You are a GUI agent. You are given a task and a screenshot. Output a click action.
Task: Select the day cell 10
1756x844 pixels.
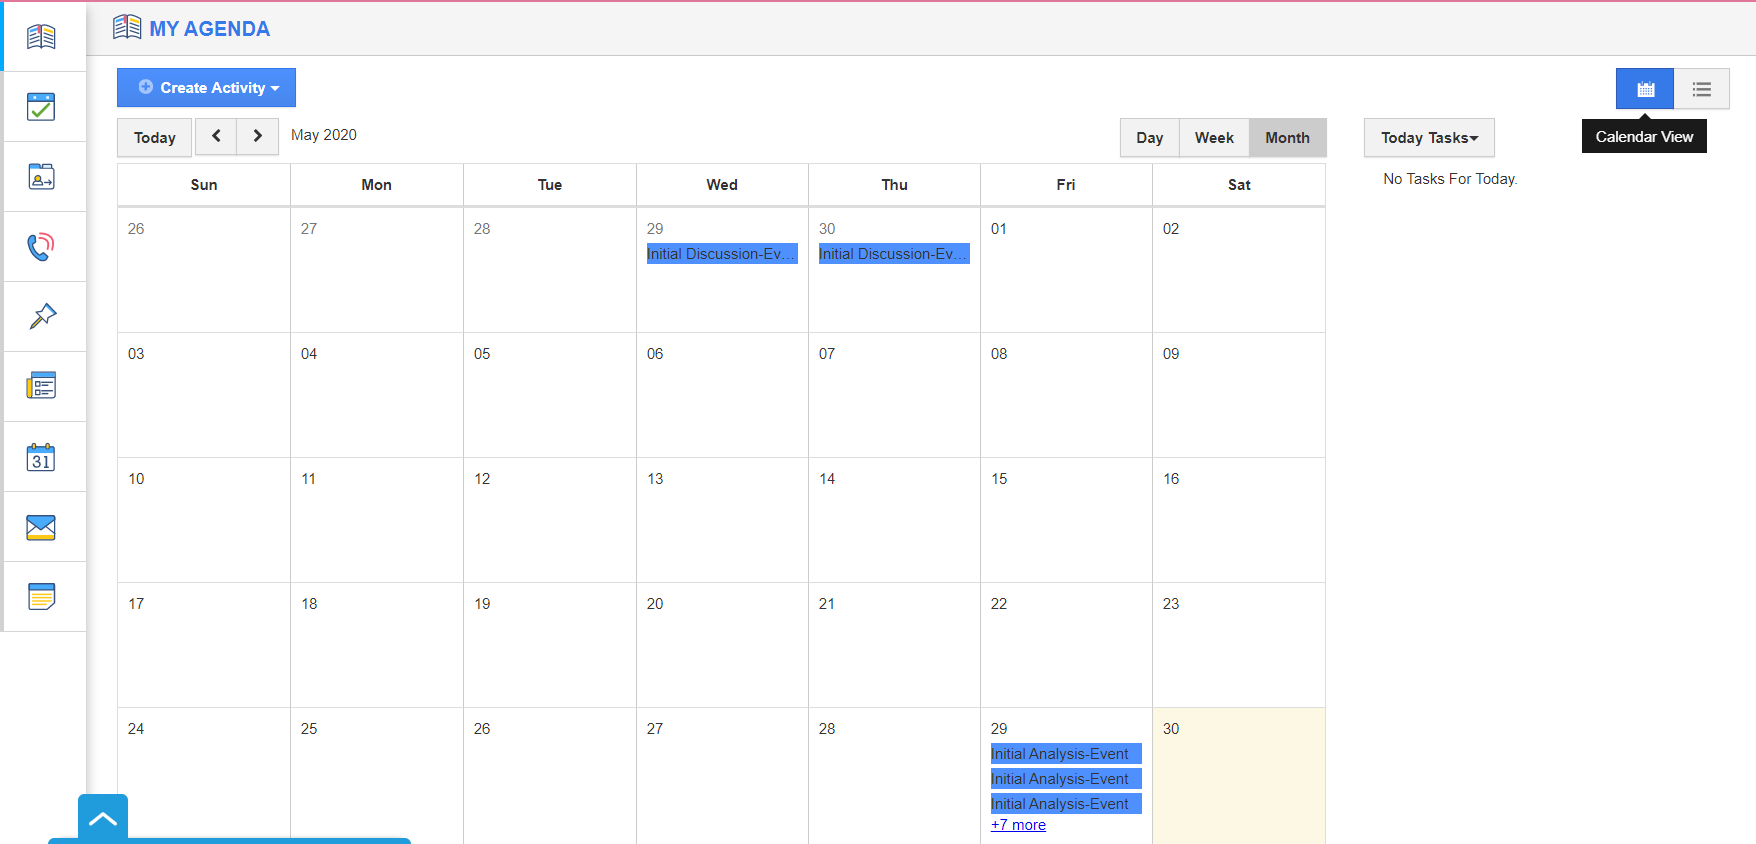coord(204,520)
